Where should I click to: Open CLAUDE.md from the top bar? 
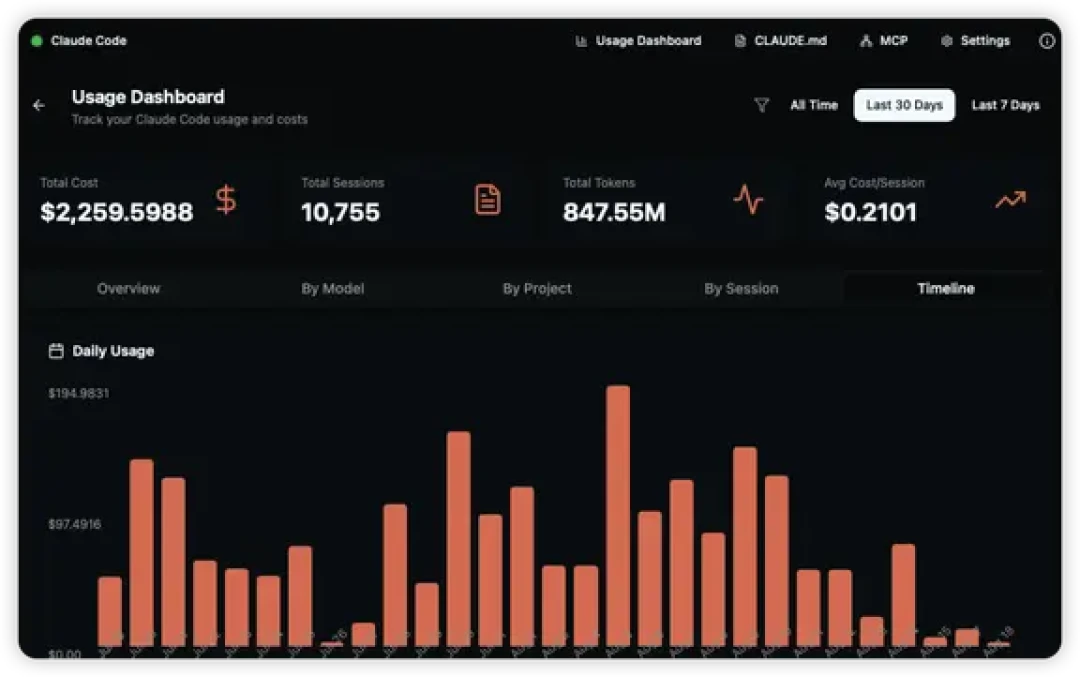780,41
